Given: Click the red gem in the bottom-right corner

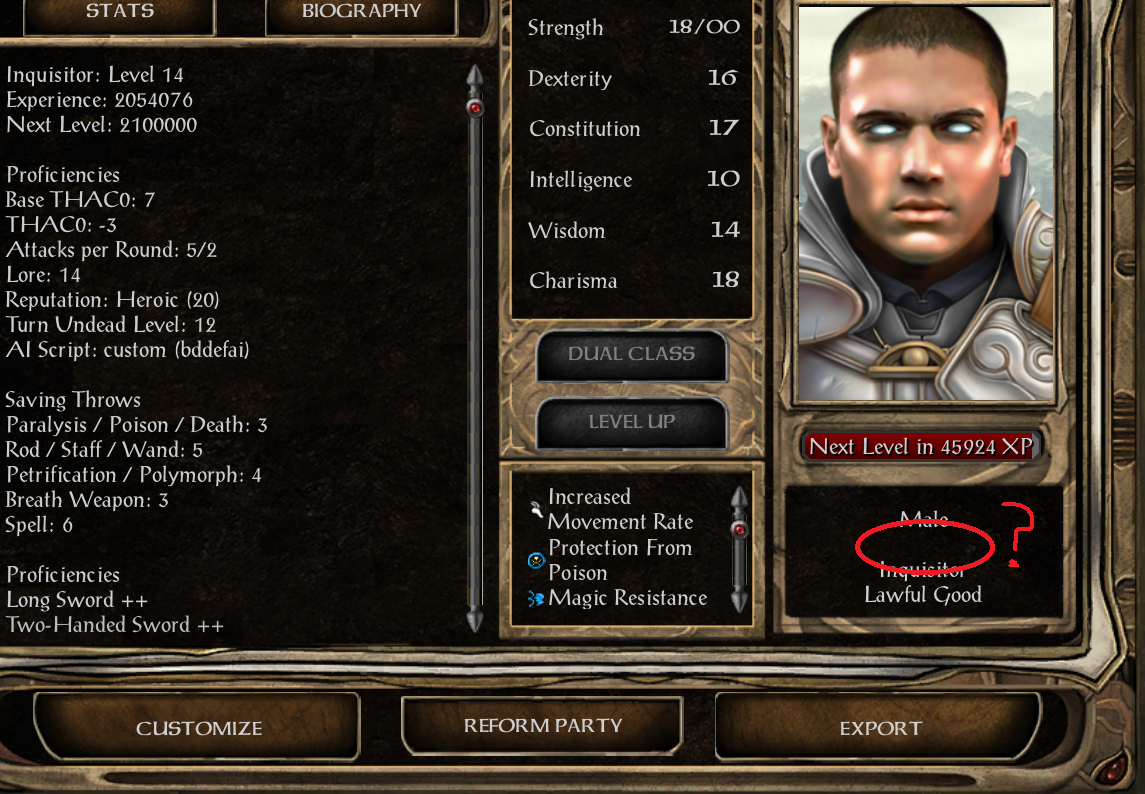Looking at the screenshot, I should pyautogui.click(x=1113, y=769).
